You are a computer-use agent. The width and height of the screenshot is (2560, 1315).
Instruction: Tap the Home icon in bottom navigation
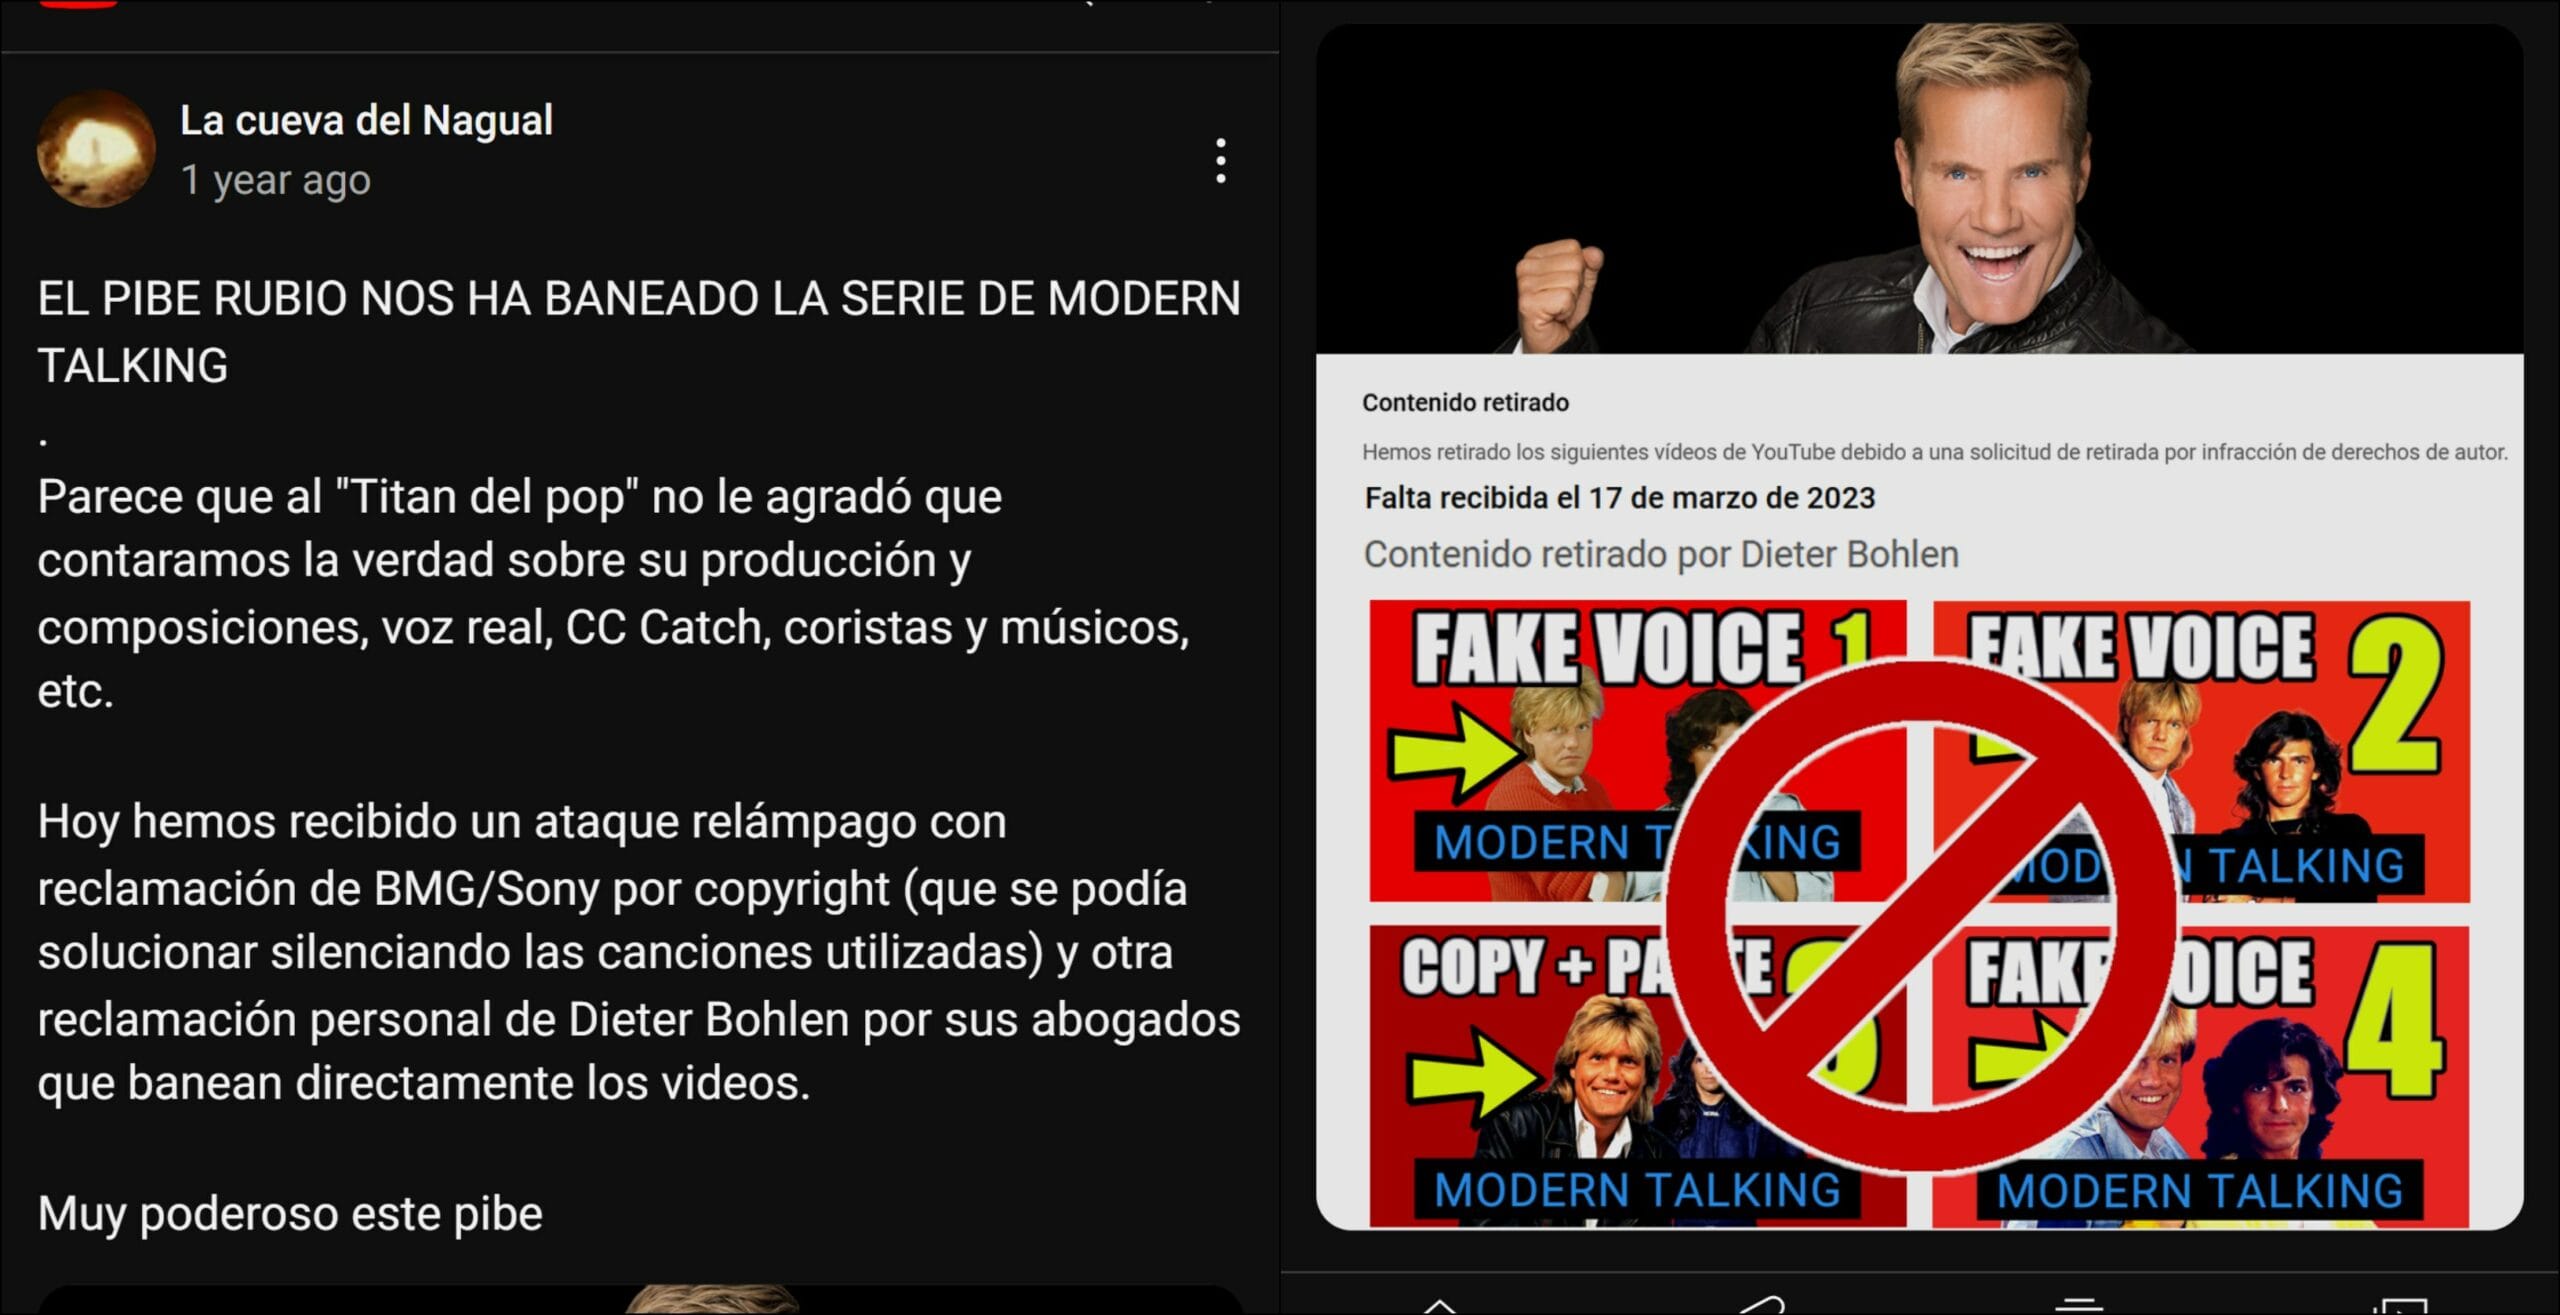[x=1439, y=1305]
